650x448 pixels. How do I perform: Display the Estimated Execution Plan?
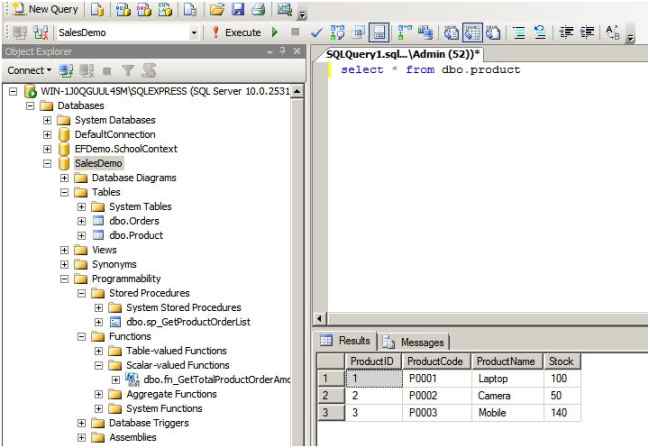pyautogui.click(x=337, y=32)
